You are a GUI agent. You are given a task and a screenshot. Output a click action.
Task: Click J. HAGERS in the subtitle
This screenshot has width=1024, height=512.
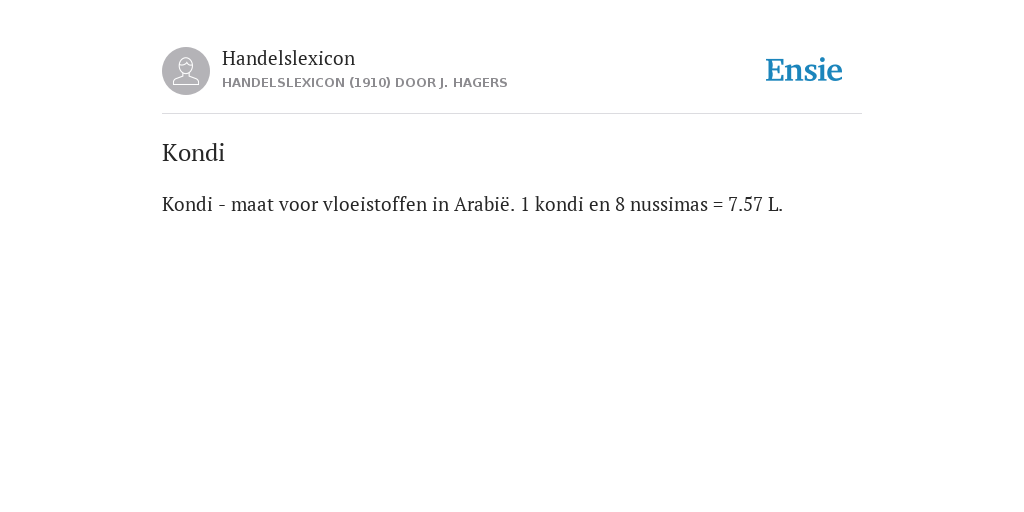click(473, 83)
